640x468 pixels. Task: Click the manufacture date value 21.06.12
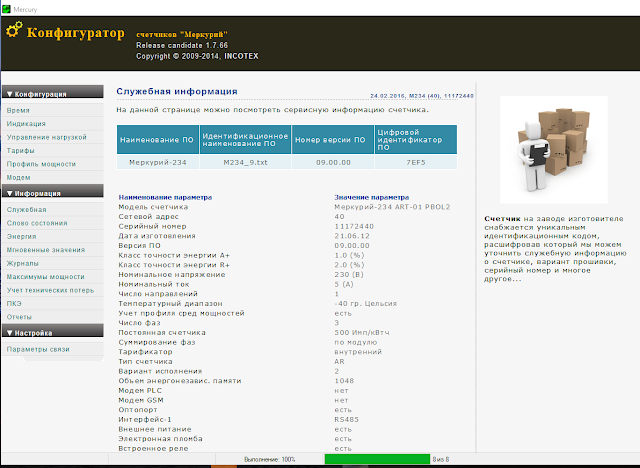(x=352, y=236)
